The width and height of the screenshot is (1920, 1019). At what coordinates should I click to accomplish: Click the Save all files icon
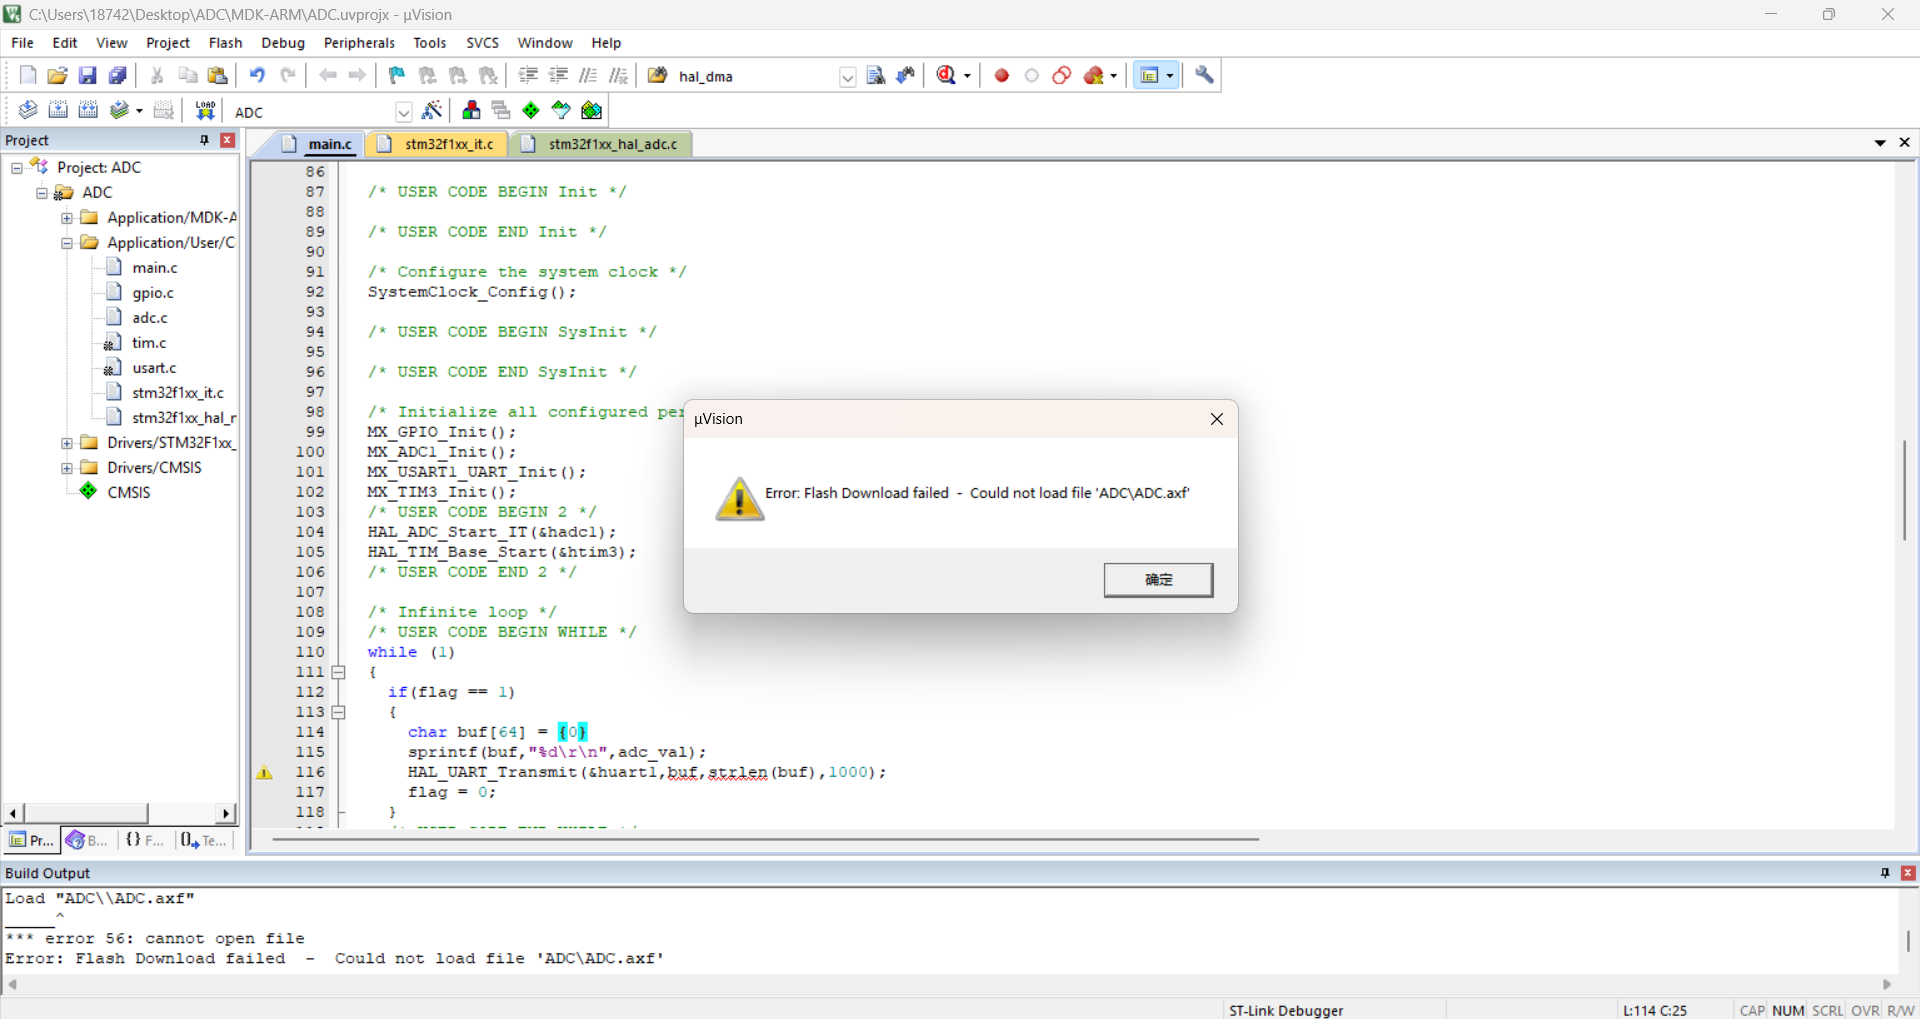(117, 76)
